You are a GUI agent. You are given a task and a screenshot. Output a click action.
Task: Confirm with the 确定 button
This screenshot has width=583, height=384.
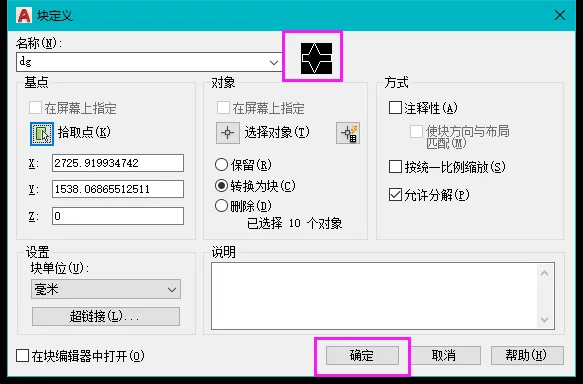click(362, 356)
